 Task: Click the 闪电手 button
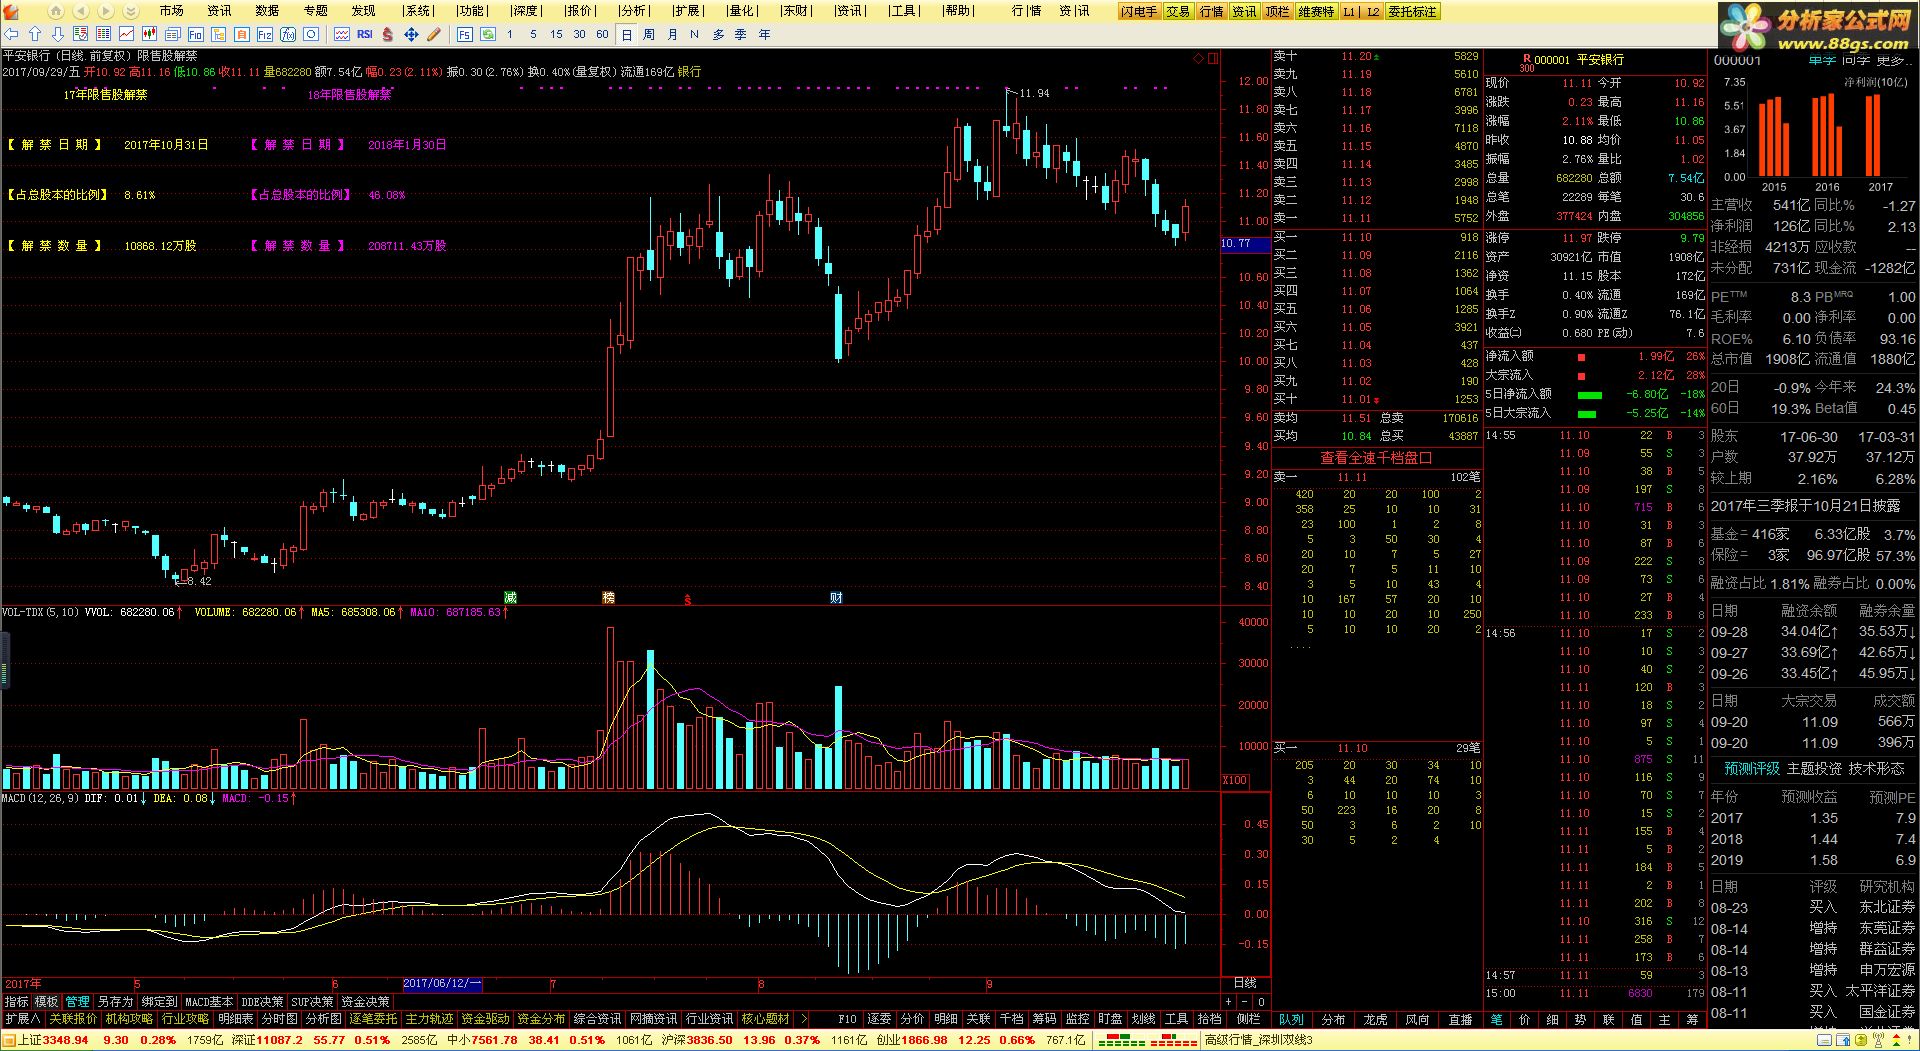coord(1139,12)
